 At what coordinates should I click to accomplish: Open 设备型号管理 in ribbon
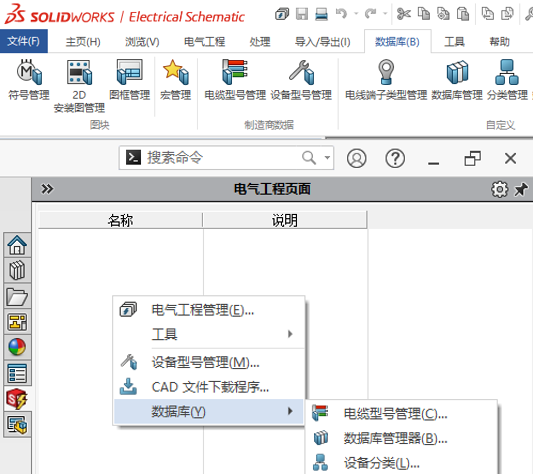coord(301,81)
